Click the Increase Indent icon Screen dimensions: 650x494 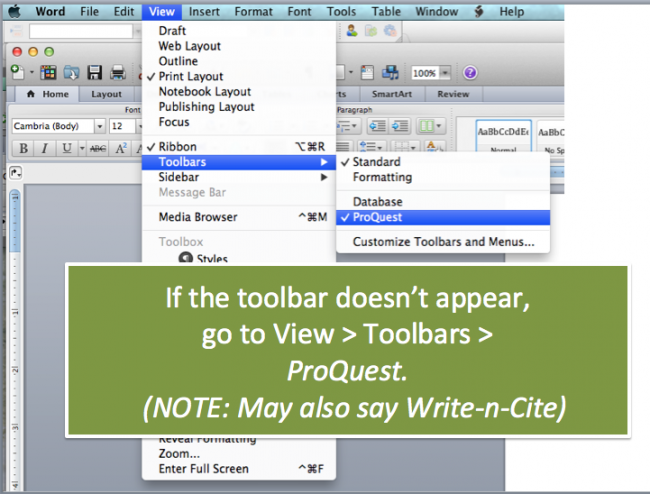[x=400, y=126]
